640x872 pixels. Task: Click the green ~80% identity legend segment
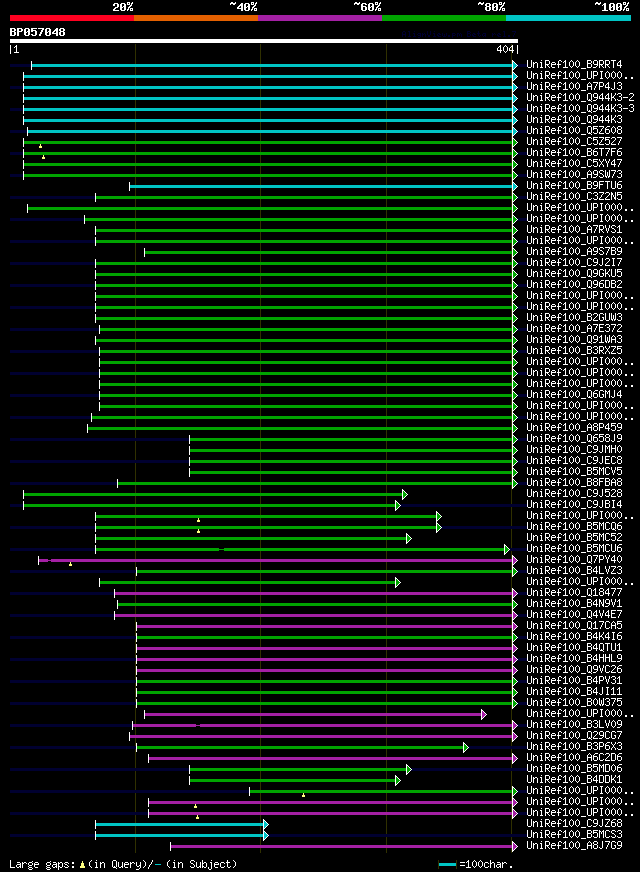coord(444,18)
